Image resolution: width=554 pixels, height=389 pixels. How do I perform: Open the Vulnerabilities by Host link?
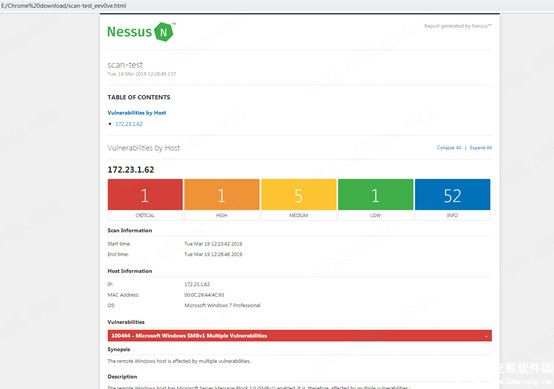137,113
